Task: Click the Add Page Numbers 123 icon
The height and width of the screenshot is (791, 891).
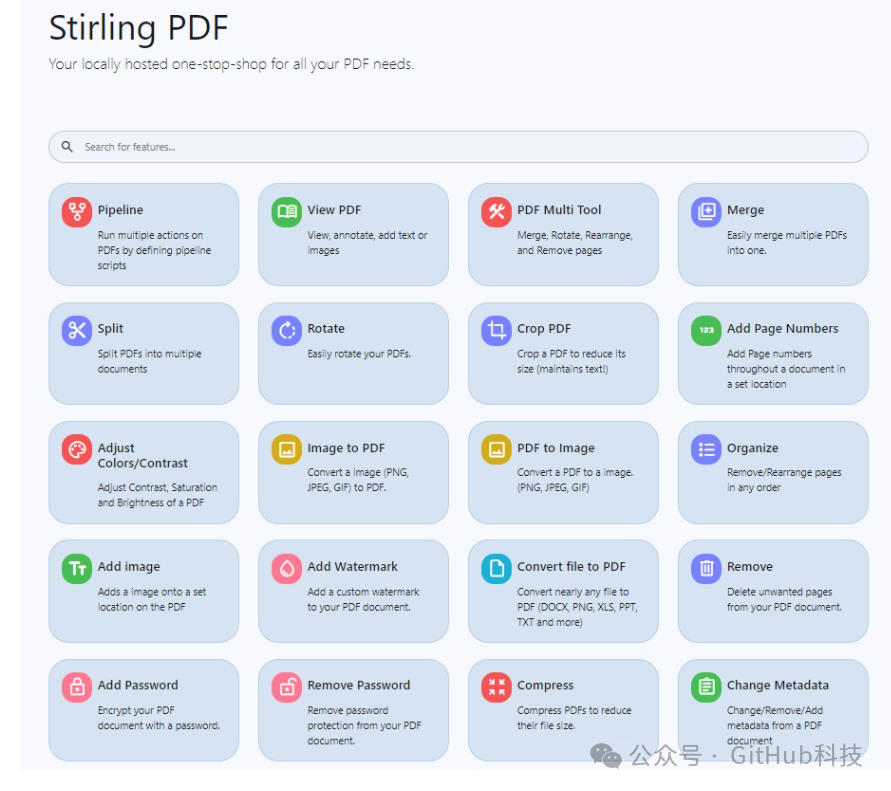Action: point(706,330)
